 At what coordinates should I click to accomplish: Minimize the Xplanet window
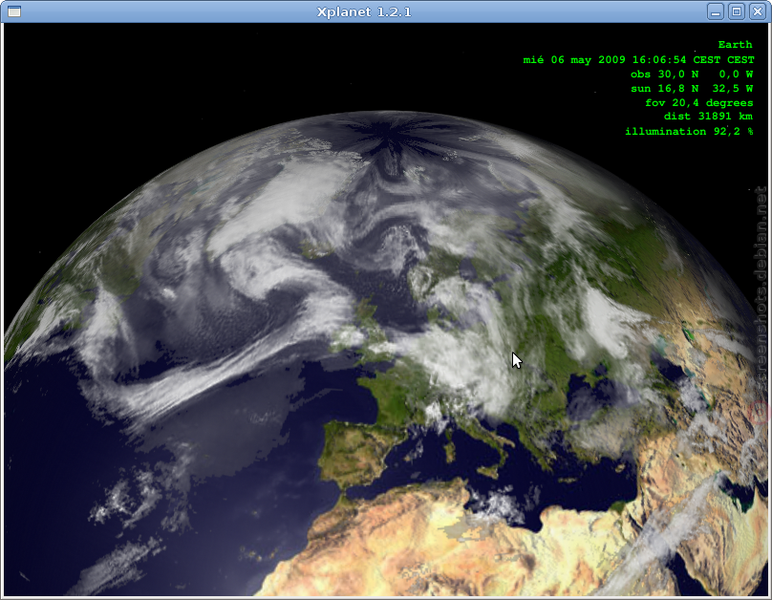[x=715, y=11]
